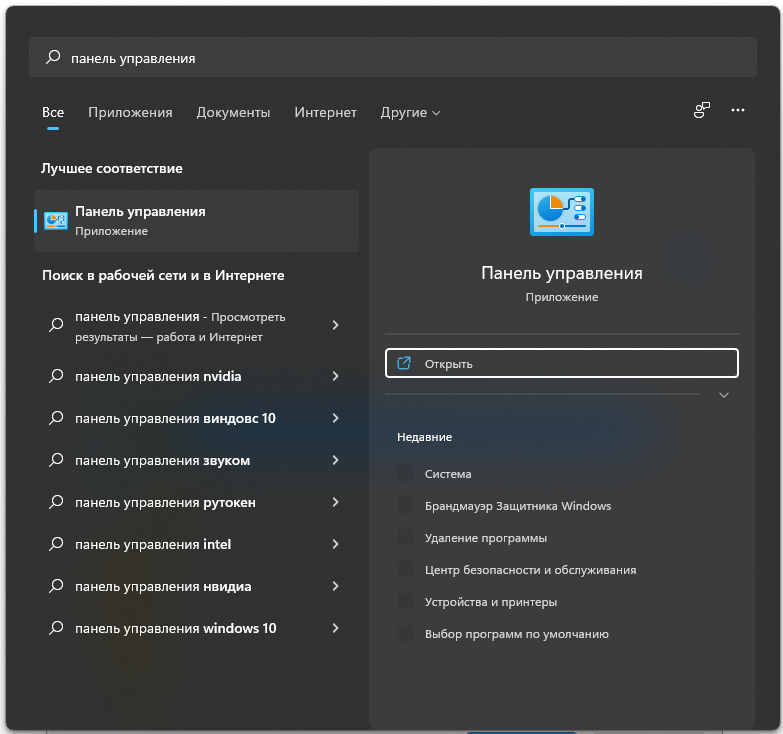The image size is (783, 734).
Task: Click the large Control Panel icon in preview
Action: point(562,212)
